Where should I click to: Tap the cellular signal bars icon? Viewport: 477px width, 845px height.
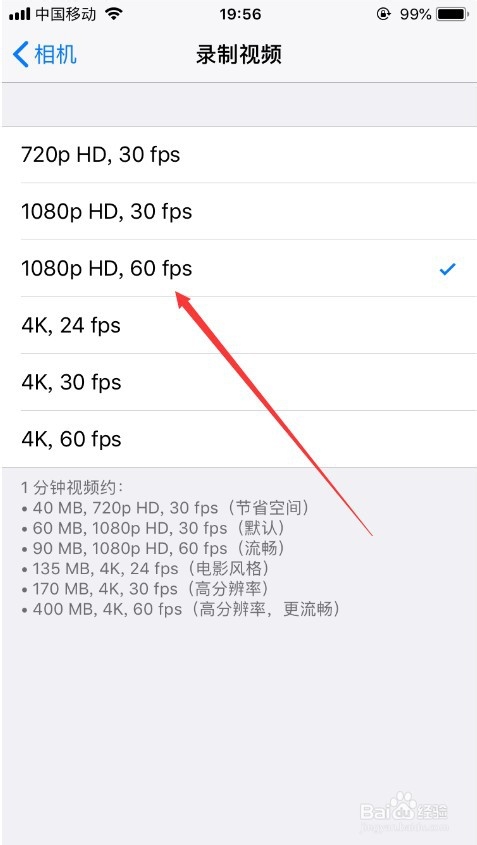click(20, 15)
